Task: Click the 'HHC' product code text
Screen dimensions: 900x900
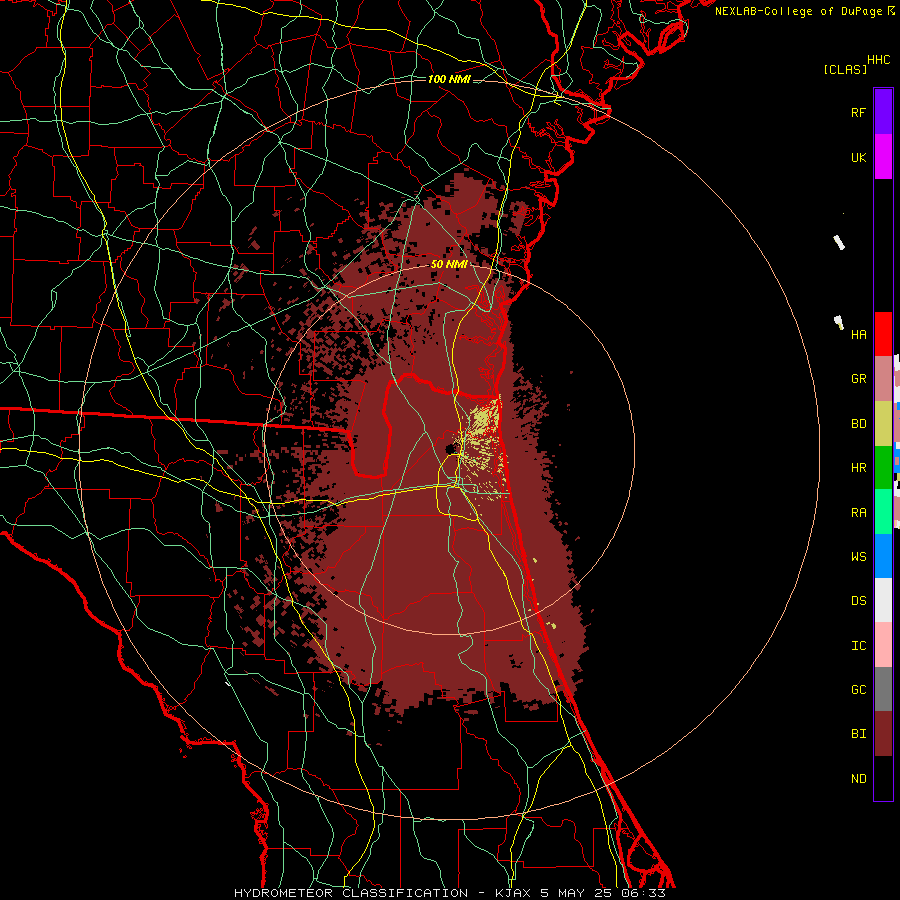Action: click(878, 60)
